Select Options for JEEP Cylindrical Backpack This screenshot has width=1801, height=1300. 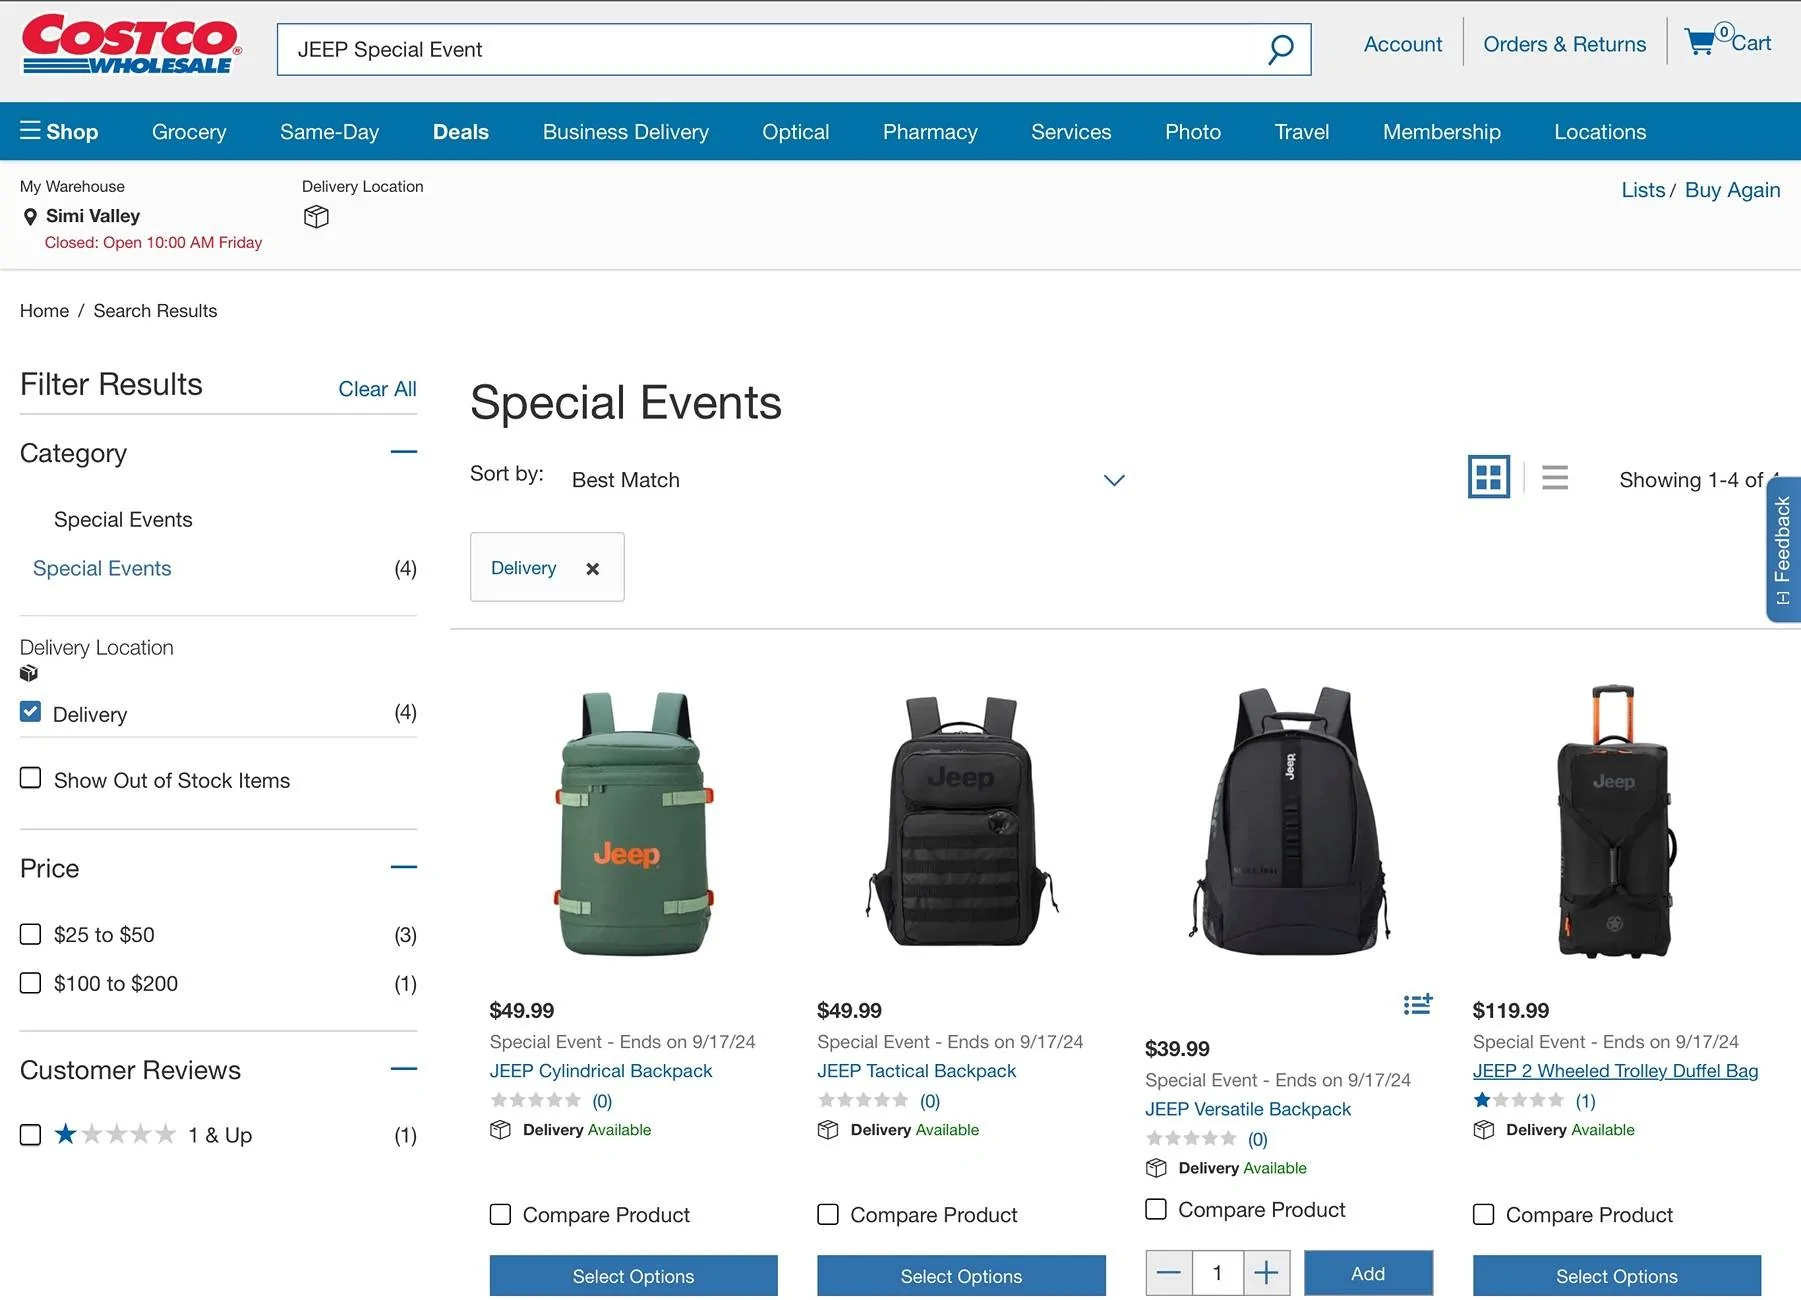tap(633, 1276)
